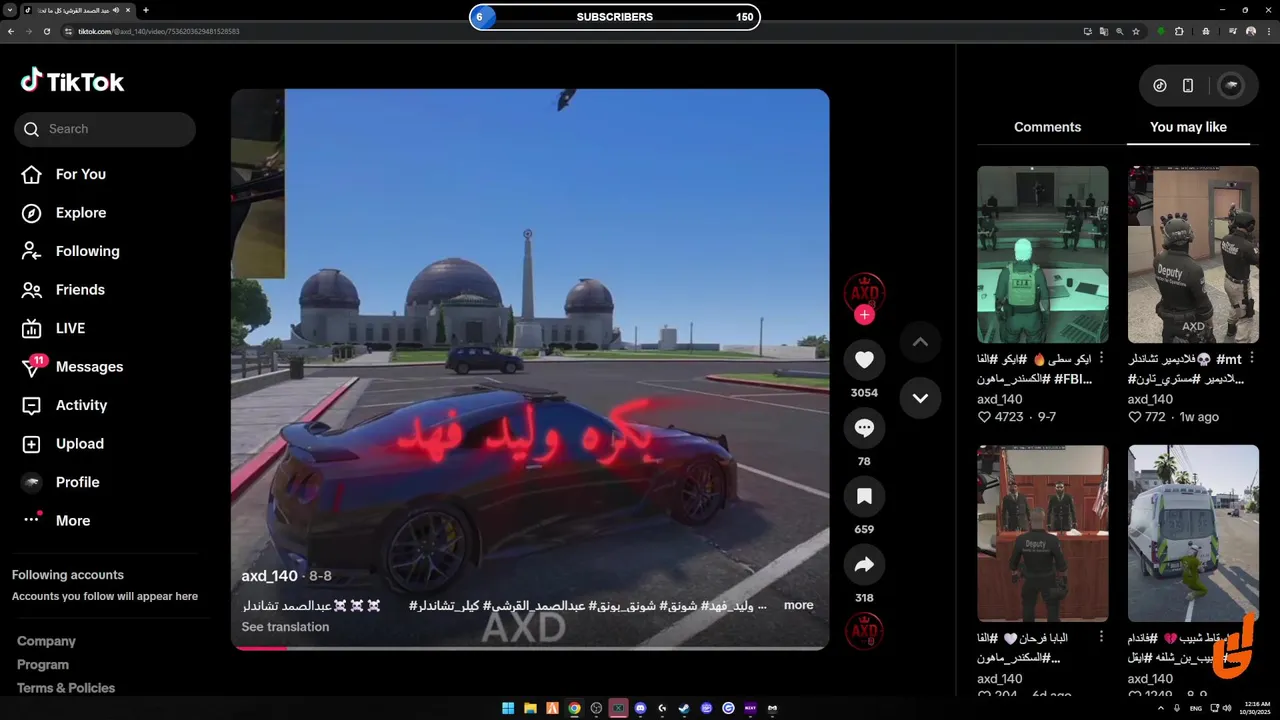This screenshot has height=720, width=1280.
Task: Open File Explorer from the taskbar
Action: [x=530, y=708]
